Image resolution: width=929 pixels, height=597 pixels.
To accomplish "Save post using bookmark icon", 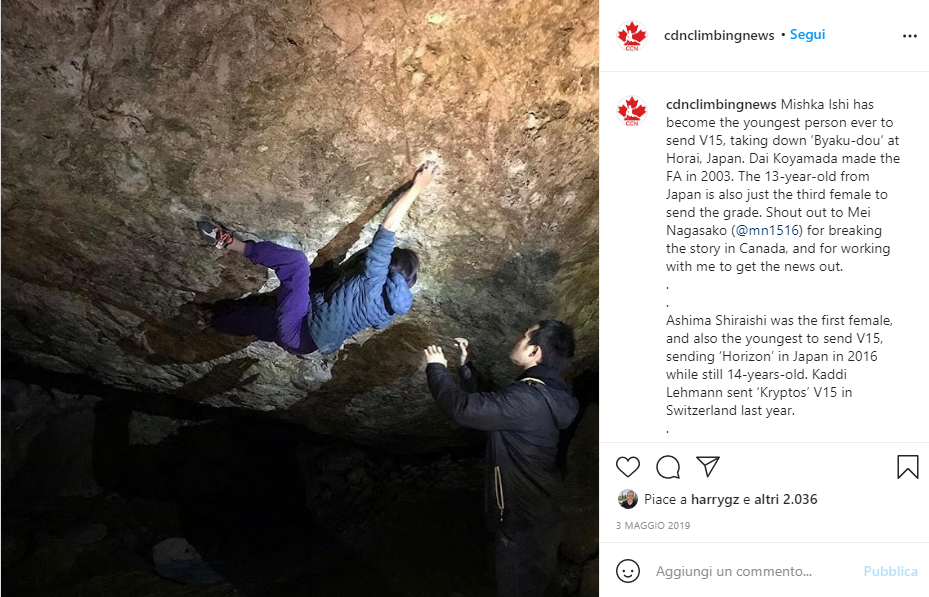I will click(907, 467).
